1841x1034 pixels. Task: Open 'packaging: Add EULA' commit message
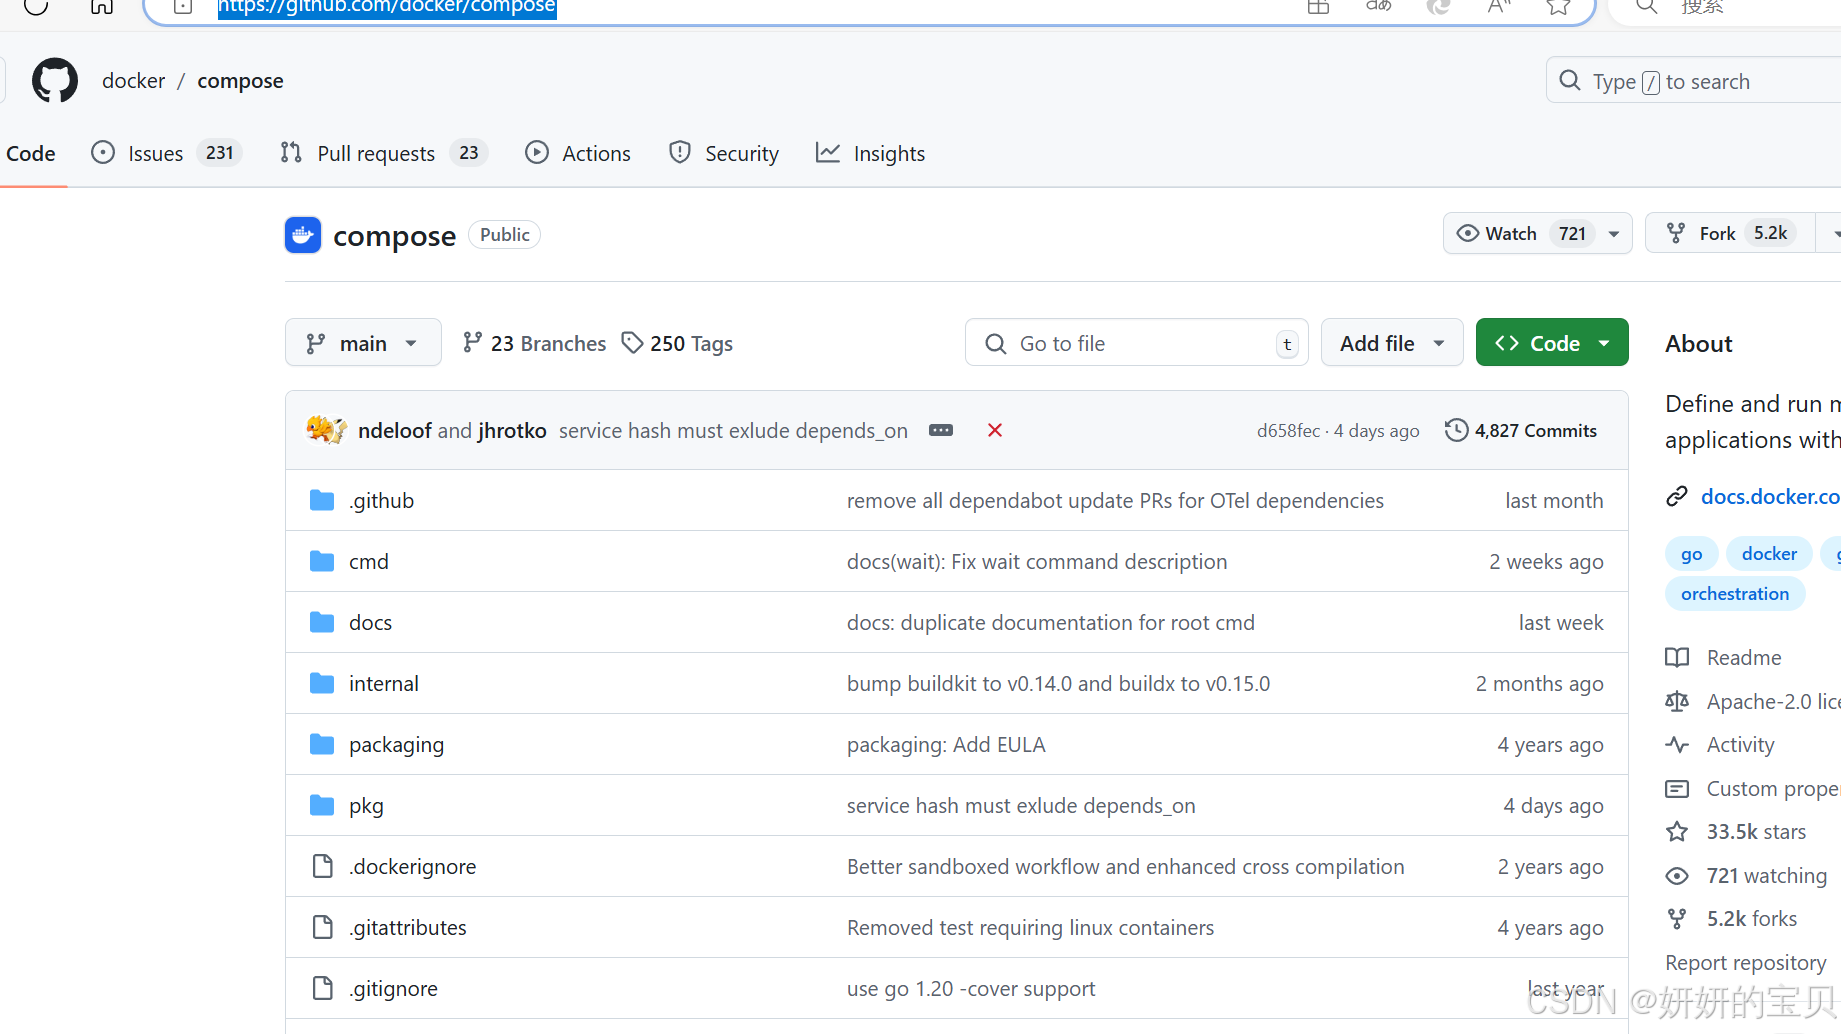pyautogui.click(x=946, y=744)
